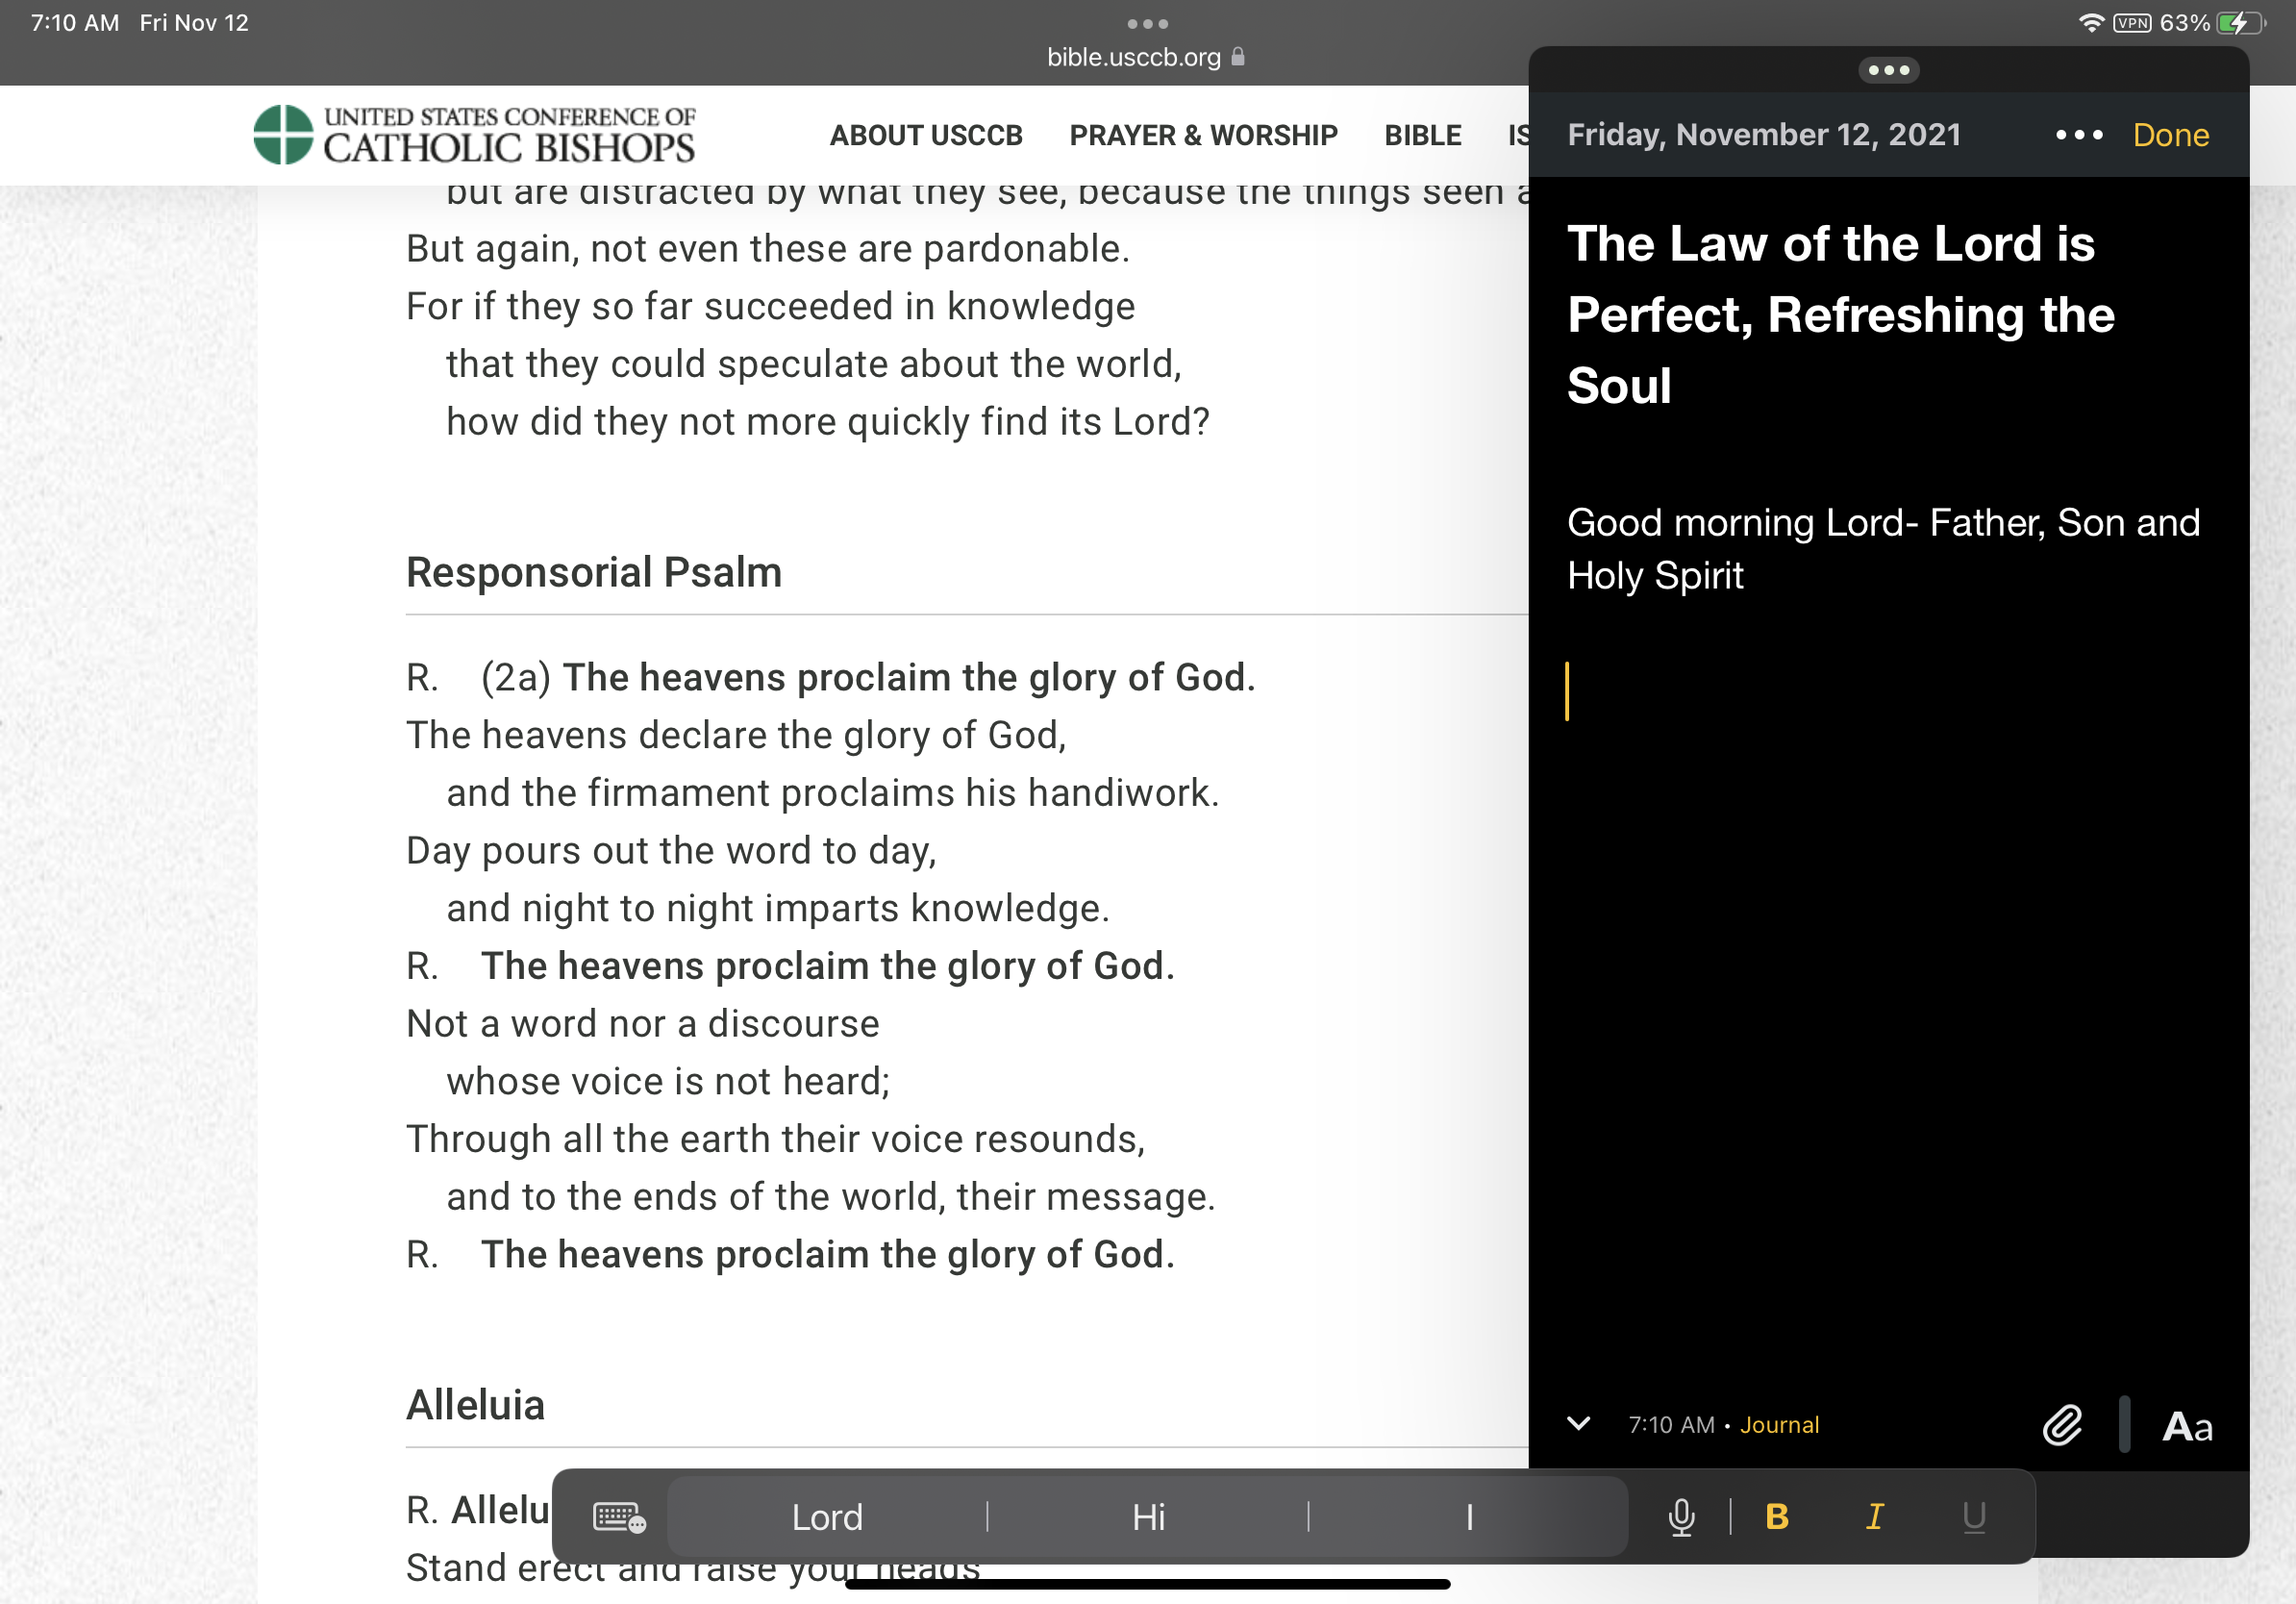Viewport: 2296px width, 1604px height.
Task: Toggle underline formatting with U
Action: 1973,1517
